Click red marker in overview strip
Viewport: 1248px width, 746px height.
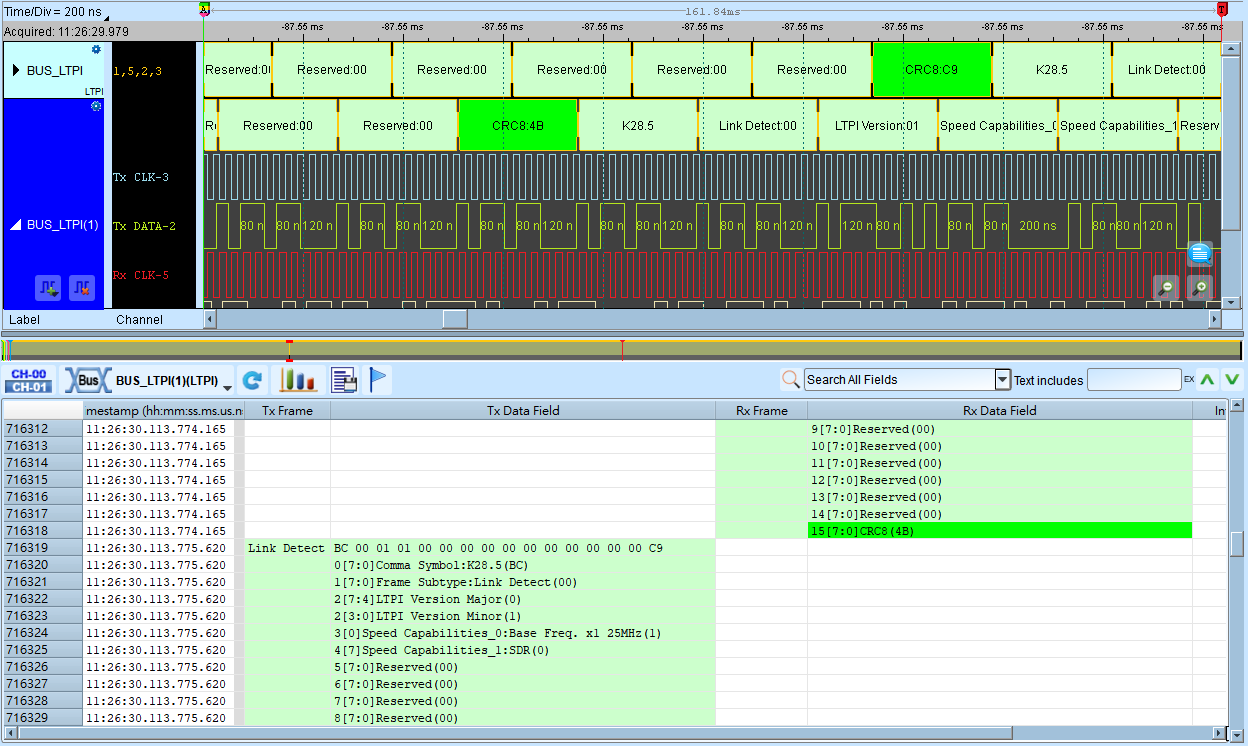pos(622,350)
